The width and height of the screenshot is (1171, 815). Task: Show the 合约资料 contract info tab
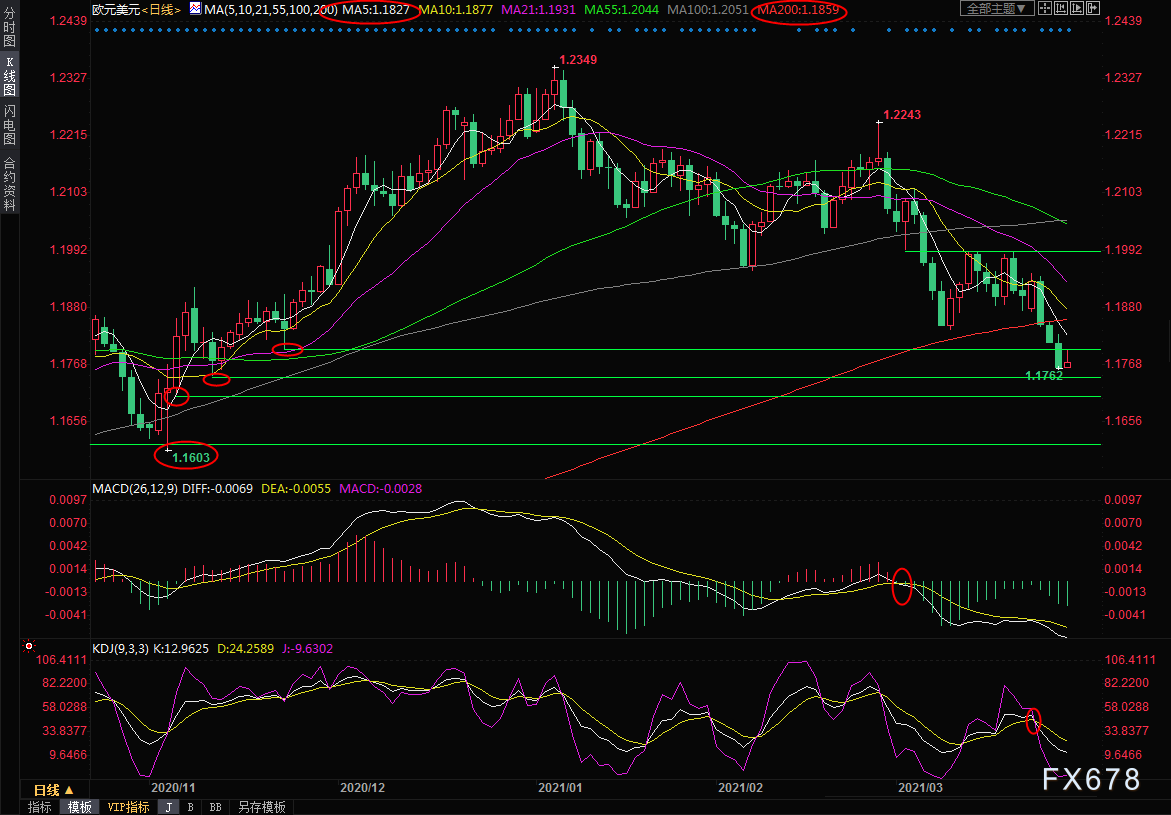click(x=9, y=184)
